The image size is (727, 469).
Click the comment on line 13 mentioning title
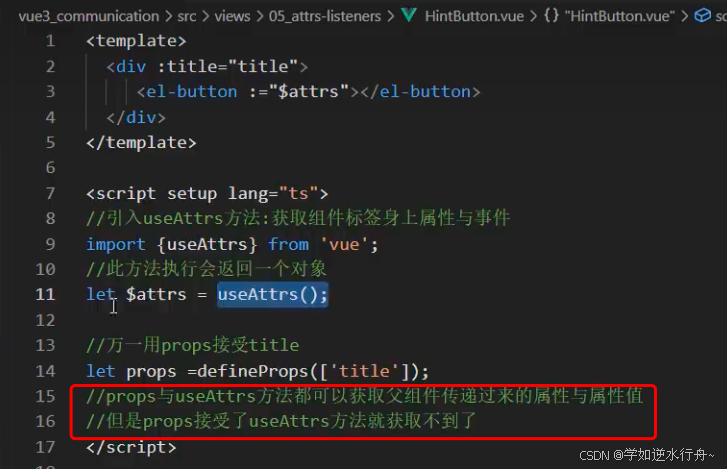[x=192, y=345]
